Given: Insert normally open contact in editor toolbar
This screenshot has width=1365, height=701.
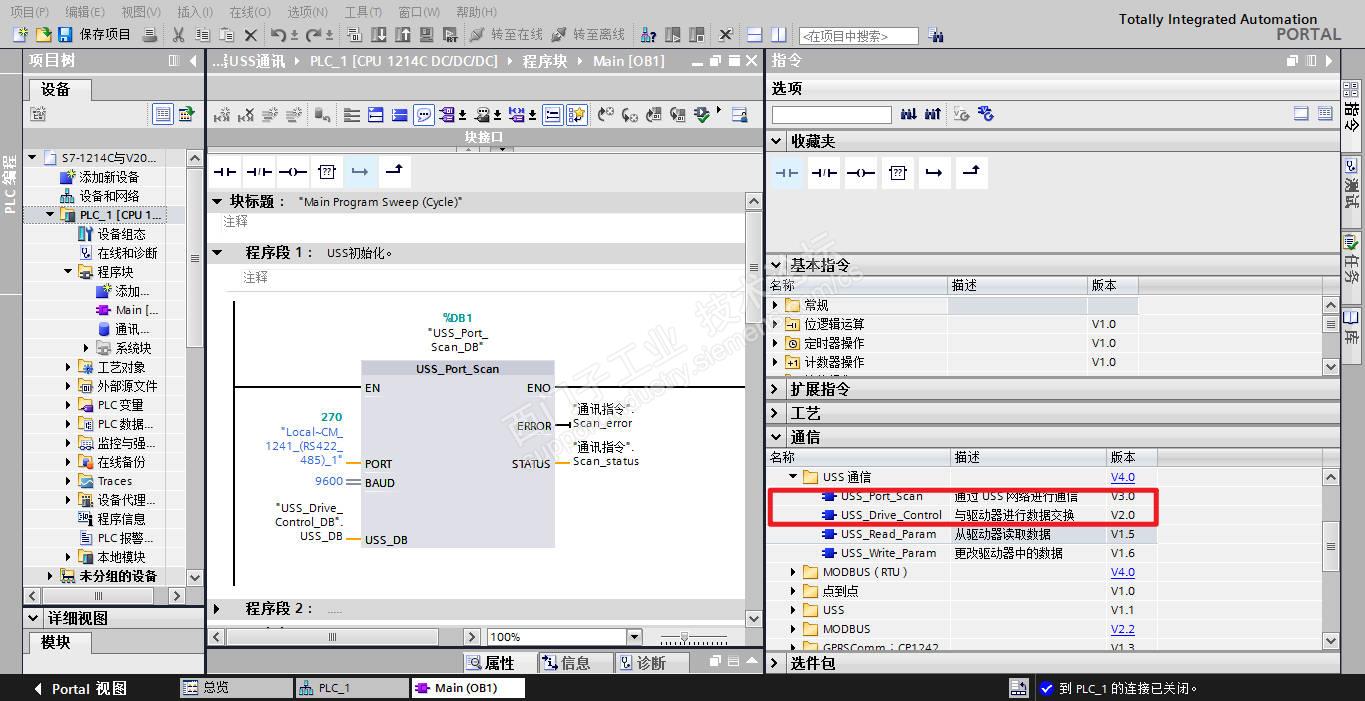Looking at the screenshot, I should (x=224, y=172).
